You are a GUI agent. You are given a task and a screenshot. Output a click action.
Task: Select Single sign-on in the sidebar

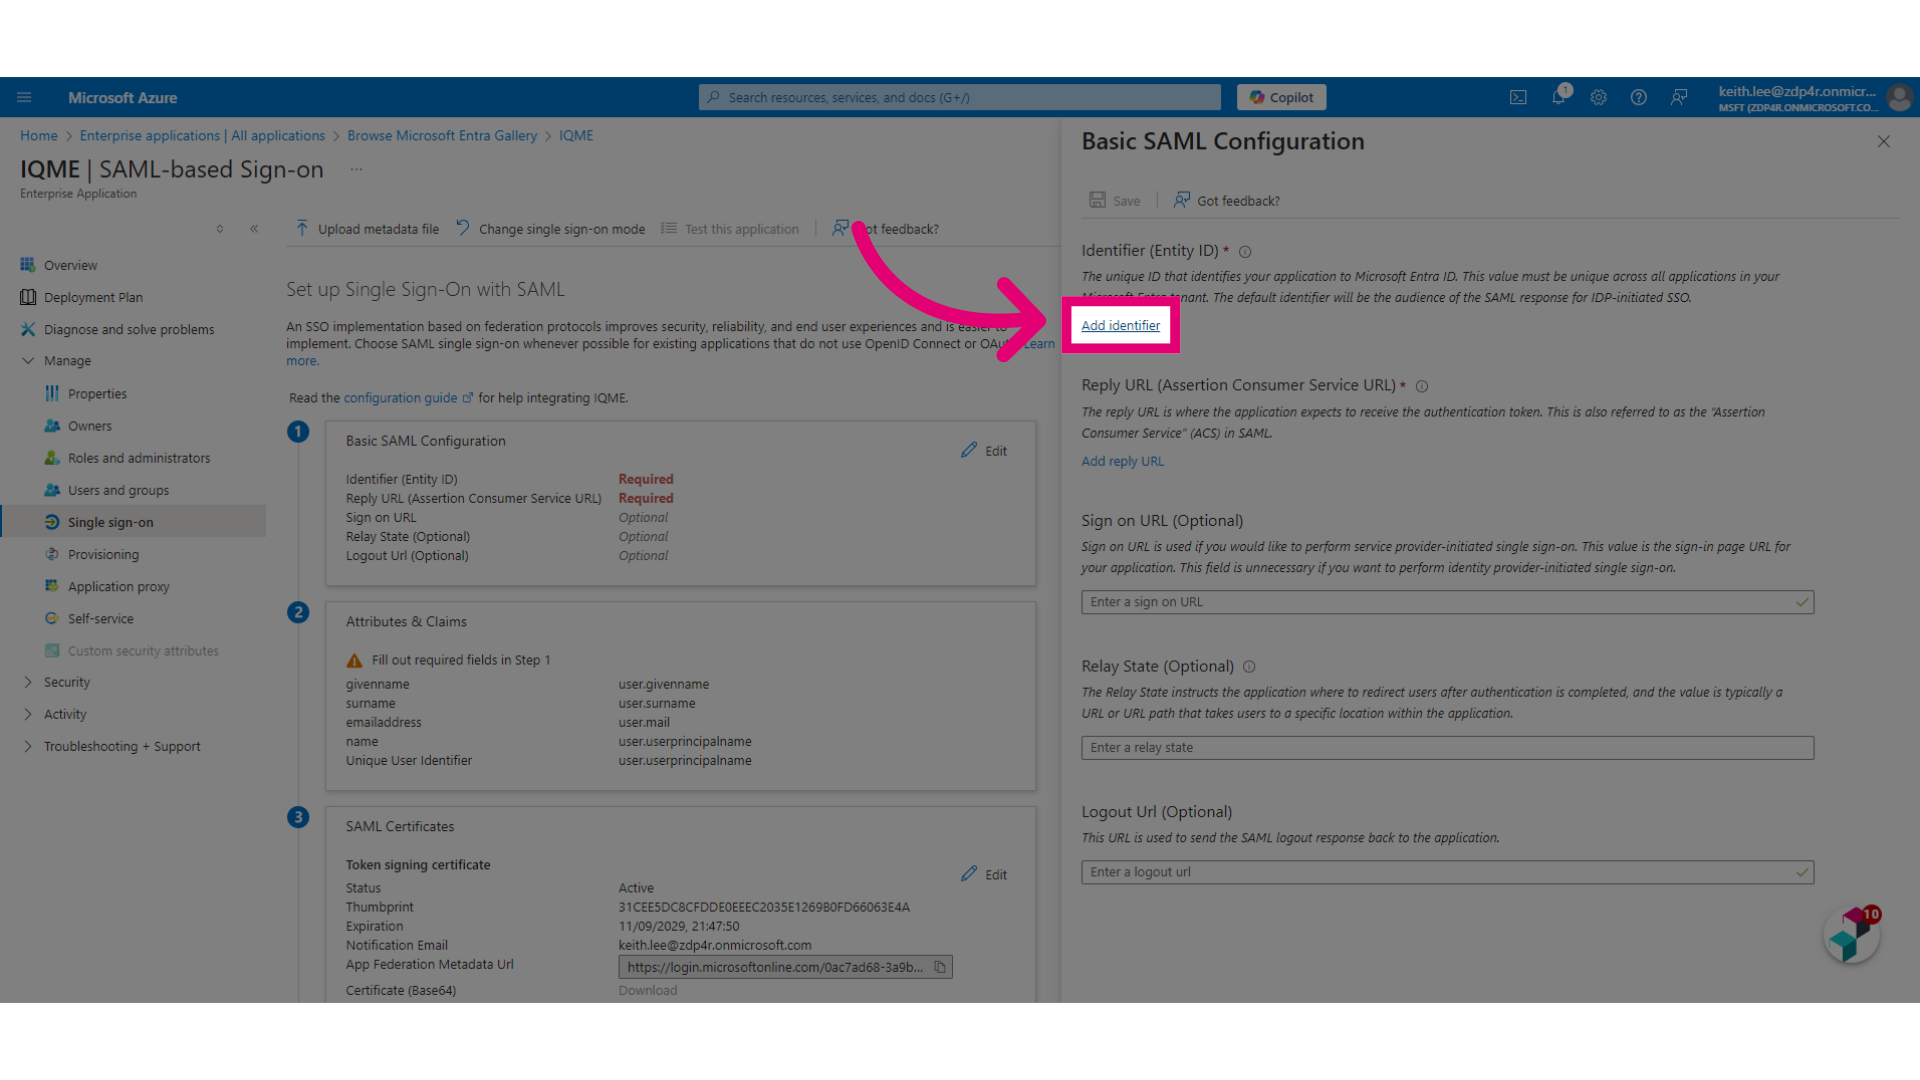(x=110, y=521)
